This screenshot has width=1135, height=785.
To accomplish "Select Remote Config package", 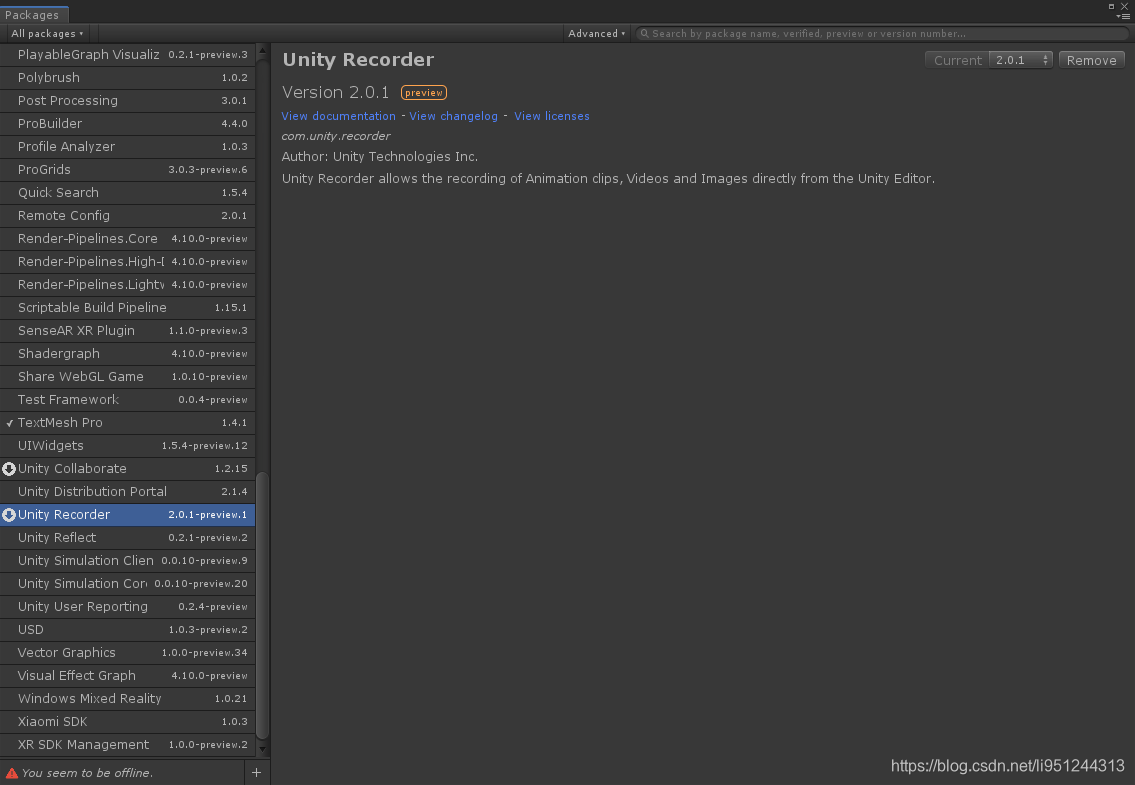I will (127, 216).
